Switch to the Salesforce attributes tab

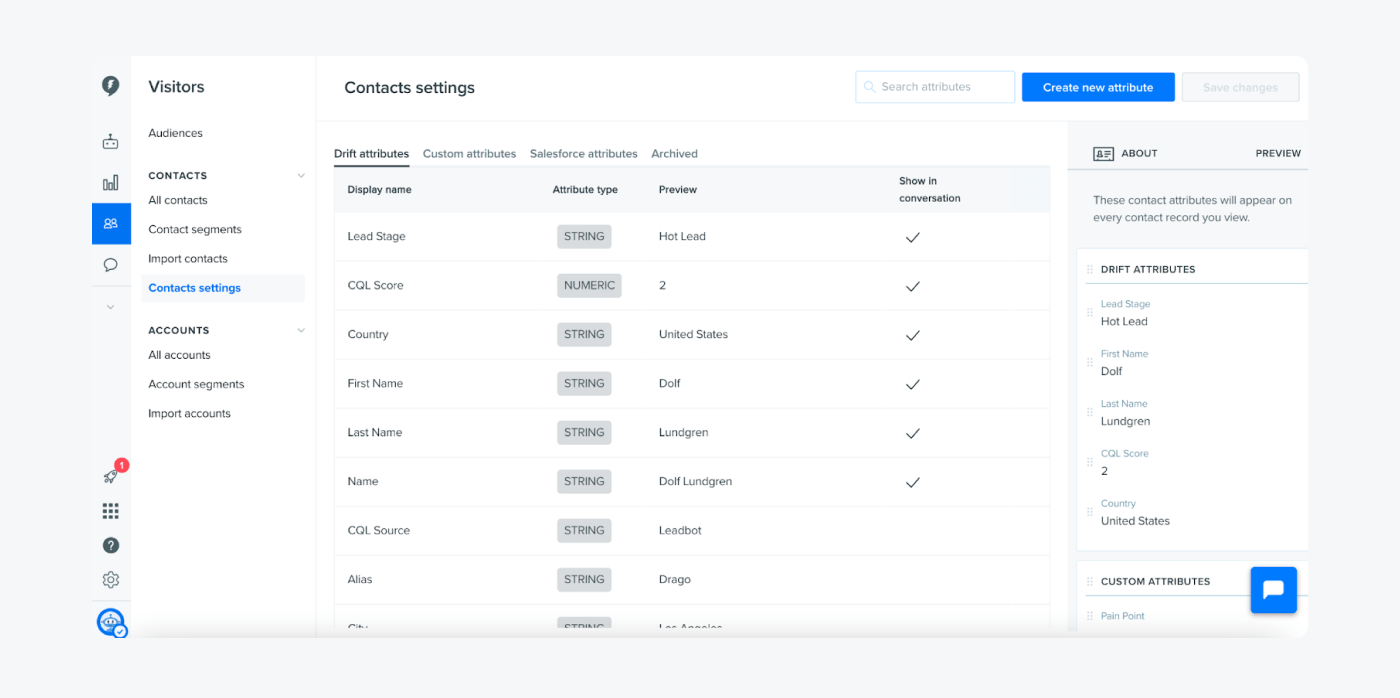583,154
